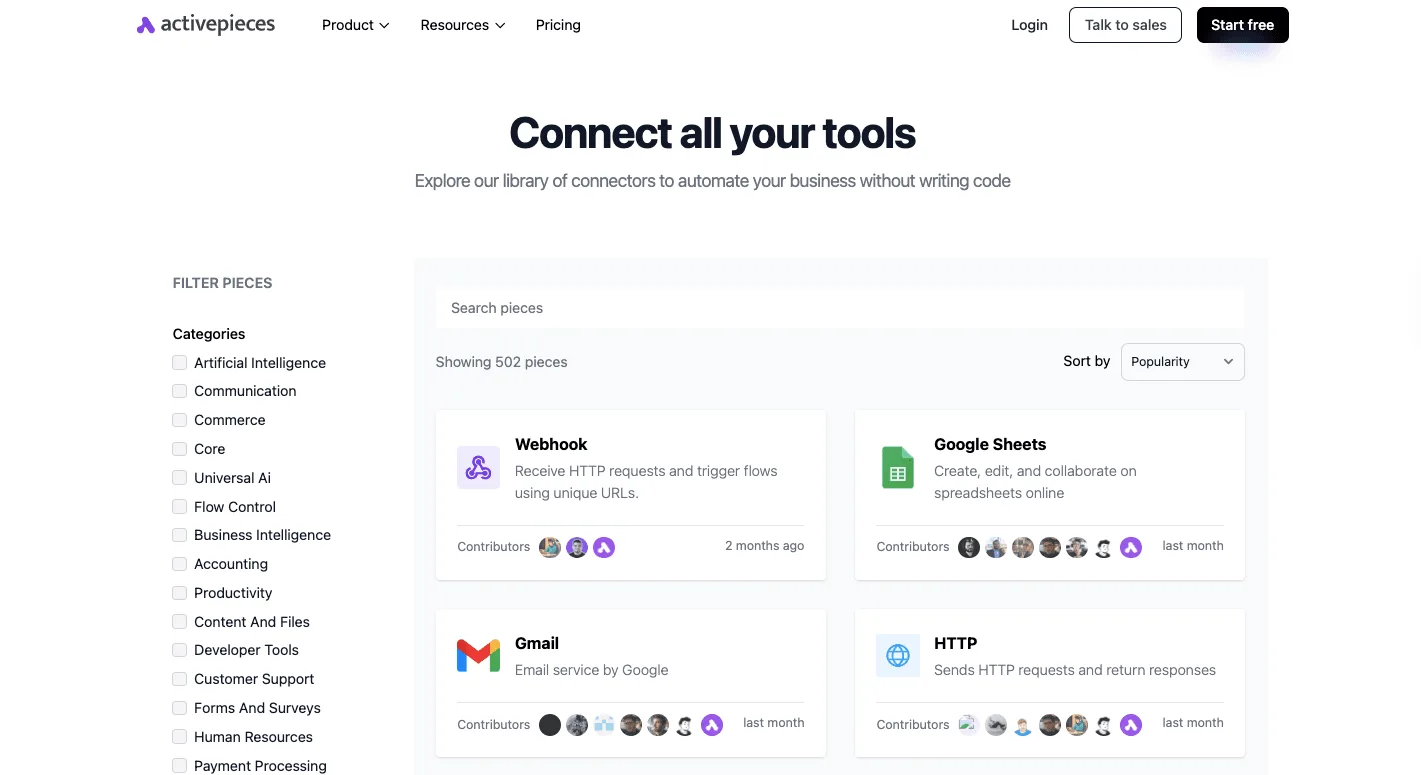The image size is (1421, 775).
Task: Click first contributor avatar on HTTP card
Action: (969, 725)
